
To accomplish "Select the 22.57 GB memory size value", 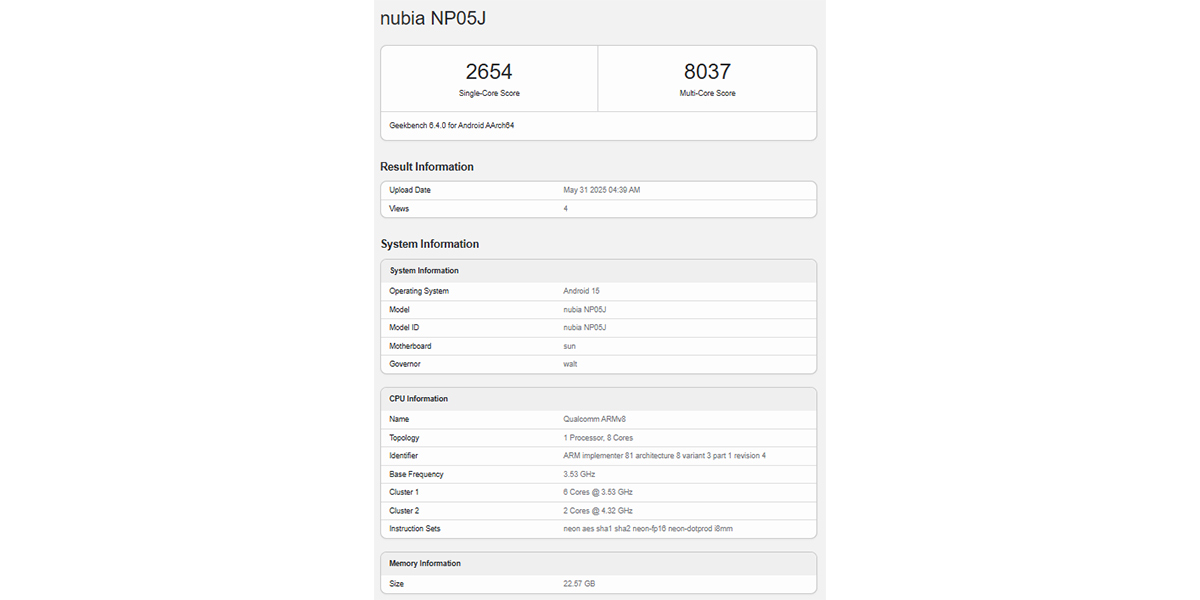I will tap(580, 583).
